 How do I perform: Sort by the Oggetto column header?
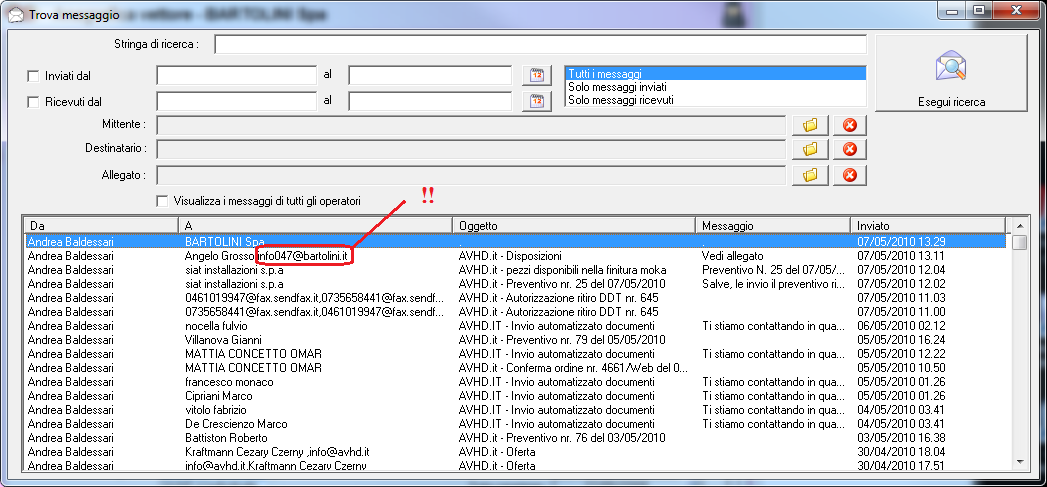pyautogui.click(x=574, y=226)
